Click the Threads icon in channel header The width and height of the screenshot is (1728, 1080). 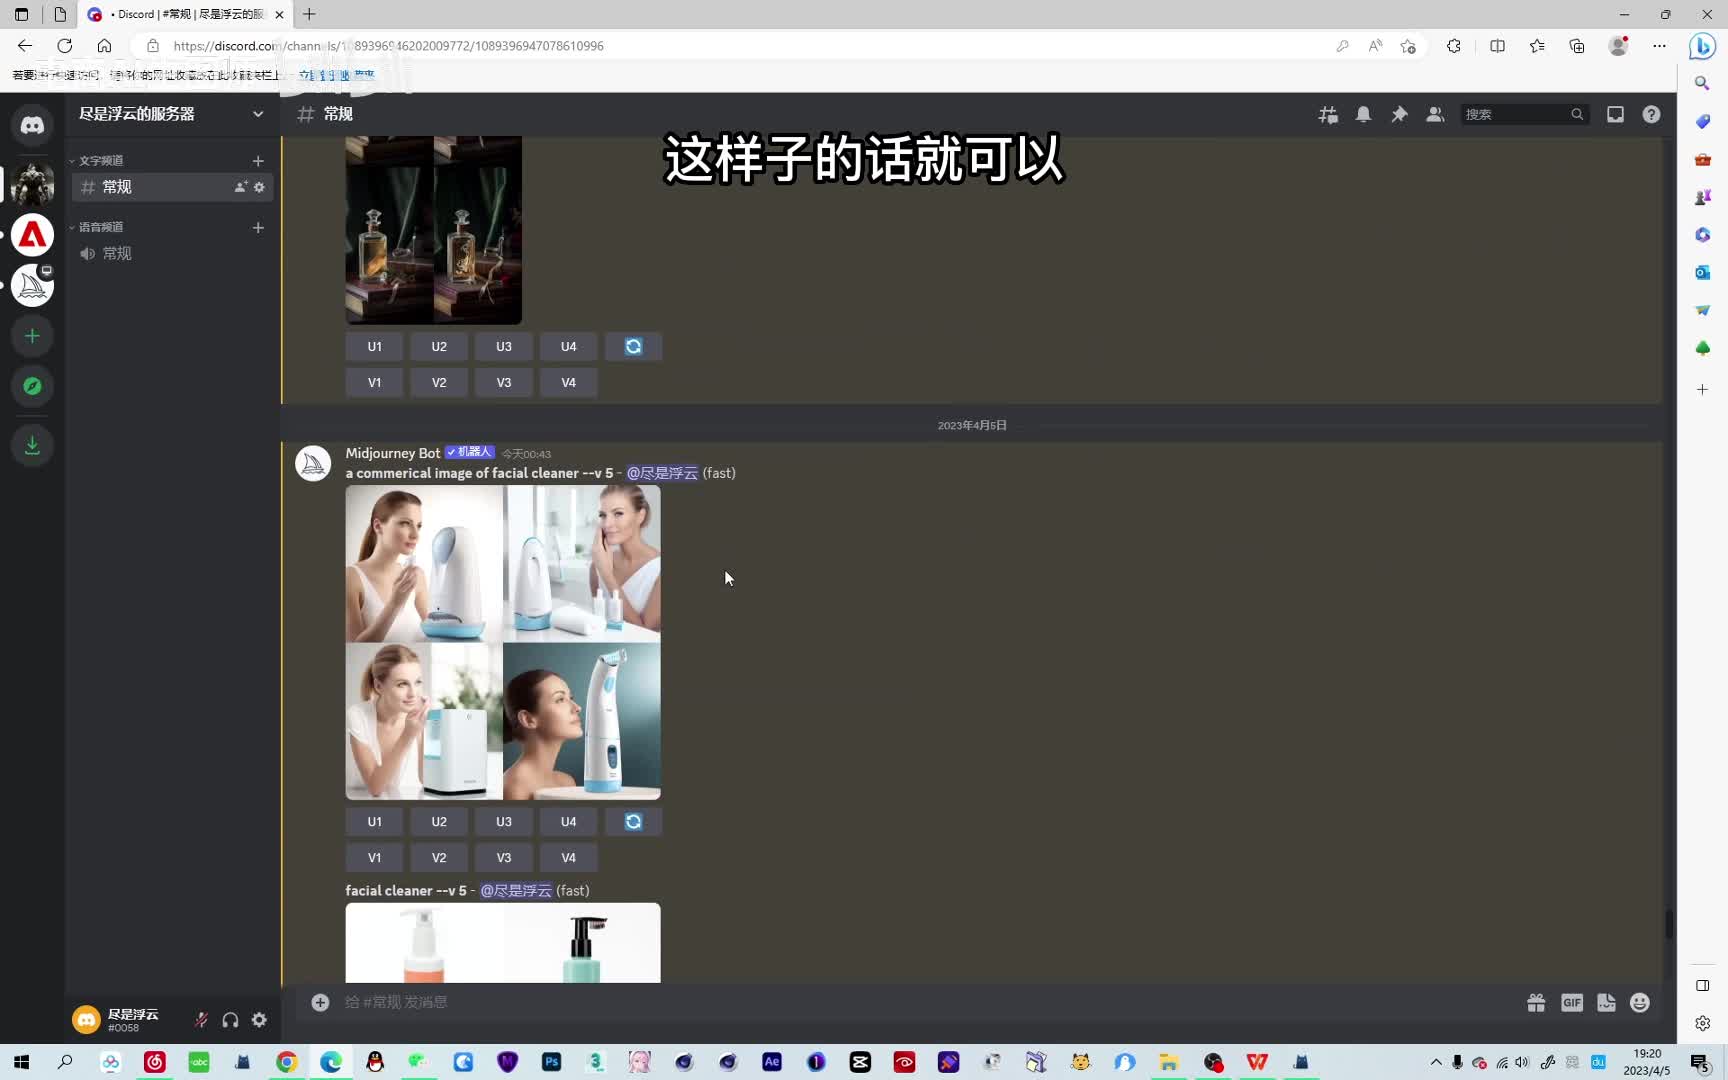pos(1328,115)
